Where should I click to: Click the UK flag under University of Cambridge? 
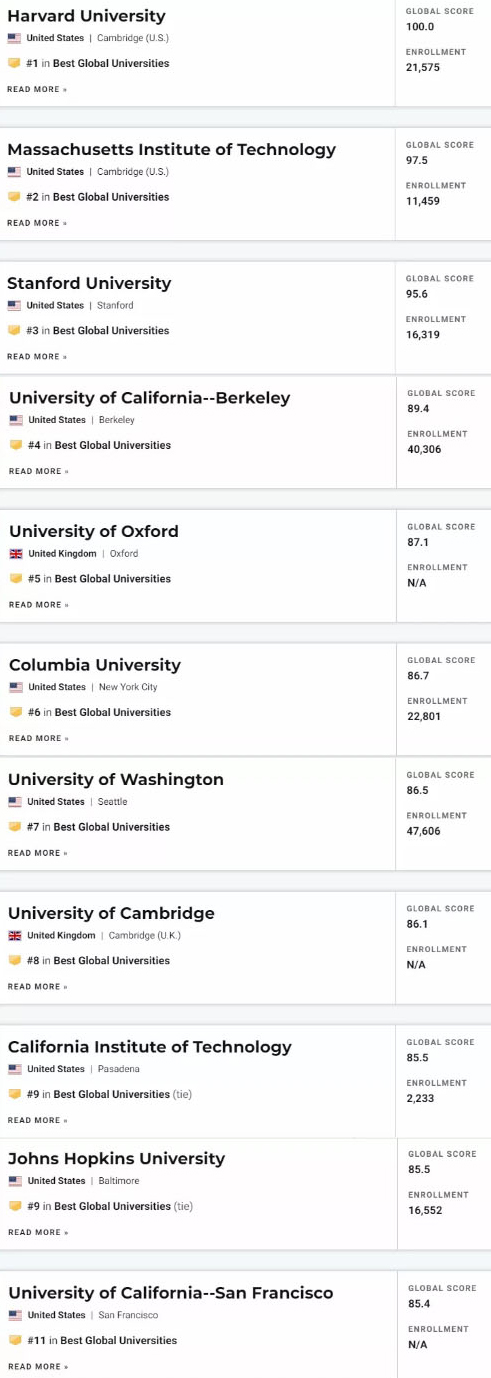pos(15,936)
